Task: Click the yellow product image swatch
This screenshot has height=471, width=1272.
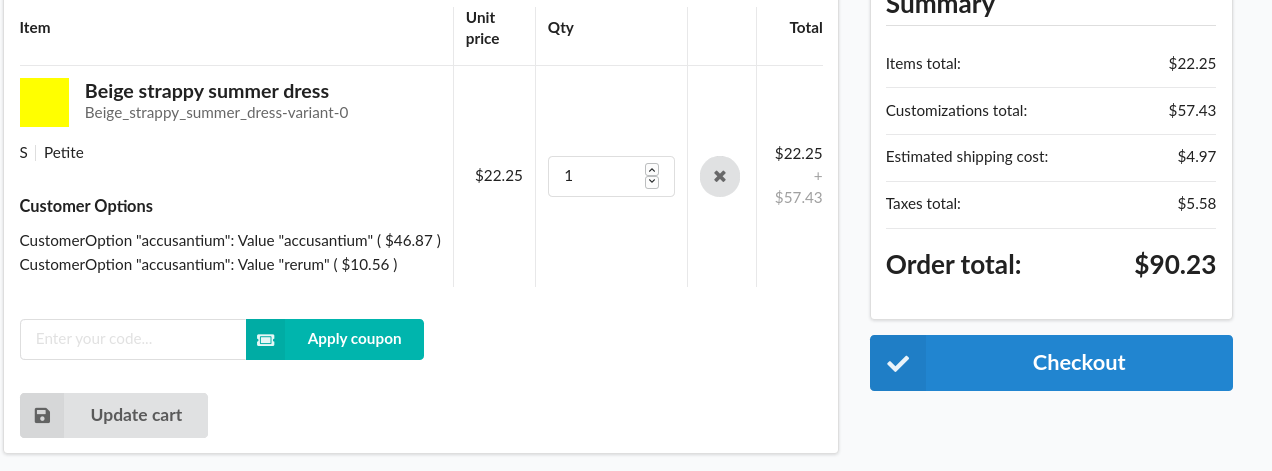Action: 45,103
